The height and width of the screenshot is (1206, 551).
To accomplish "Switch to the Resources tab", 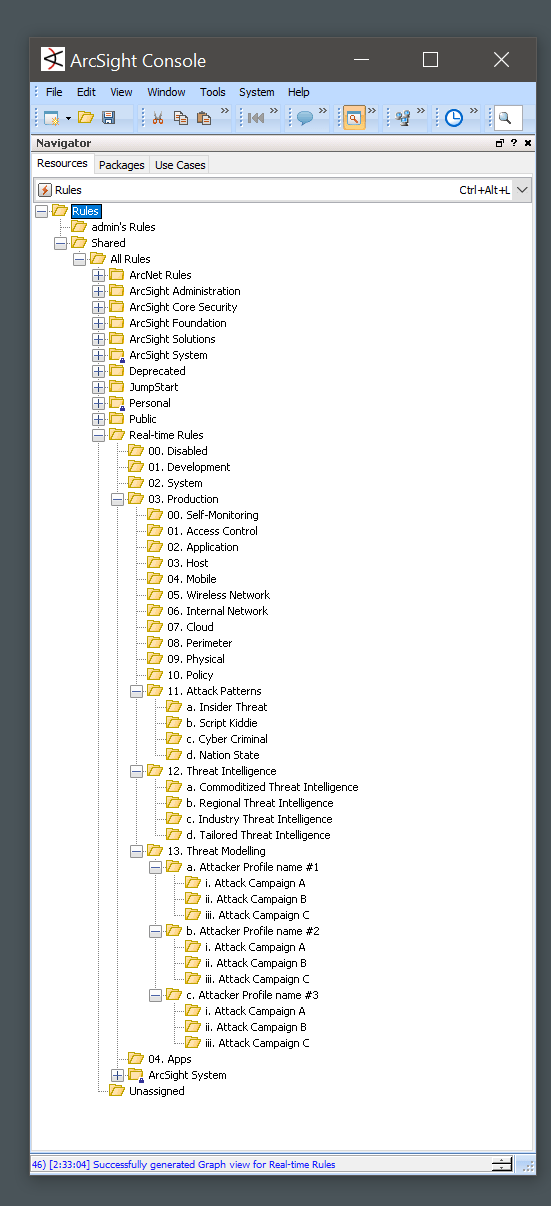I will point(62,164).
